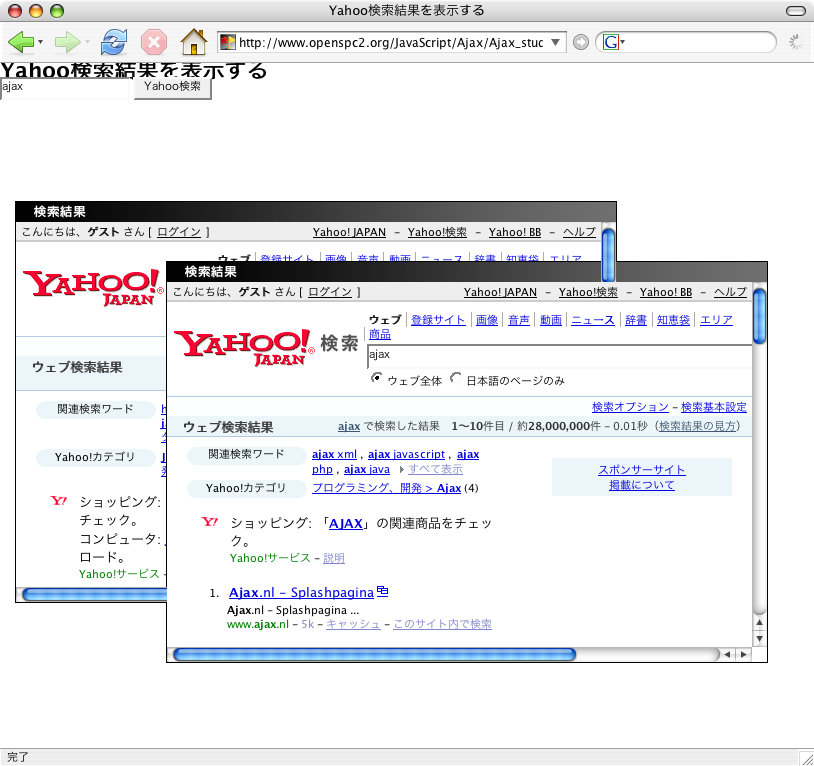
Task: Open the 掲載について link
Action: 642,485
